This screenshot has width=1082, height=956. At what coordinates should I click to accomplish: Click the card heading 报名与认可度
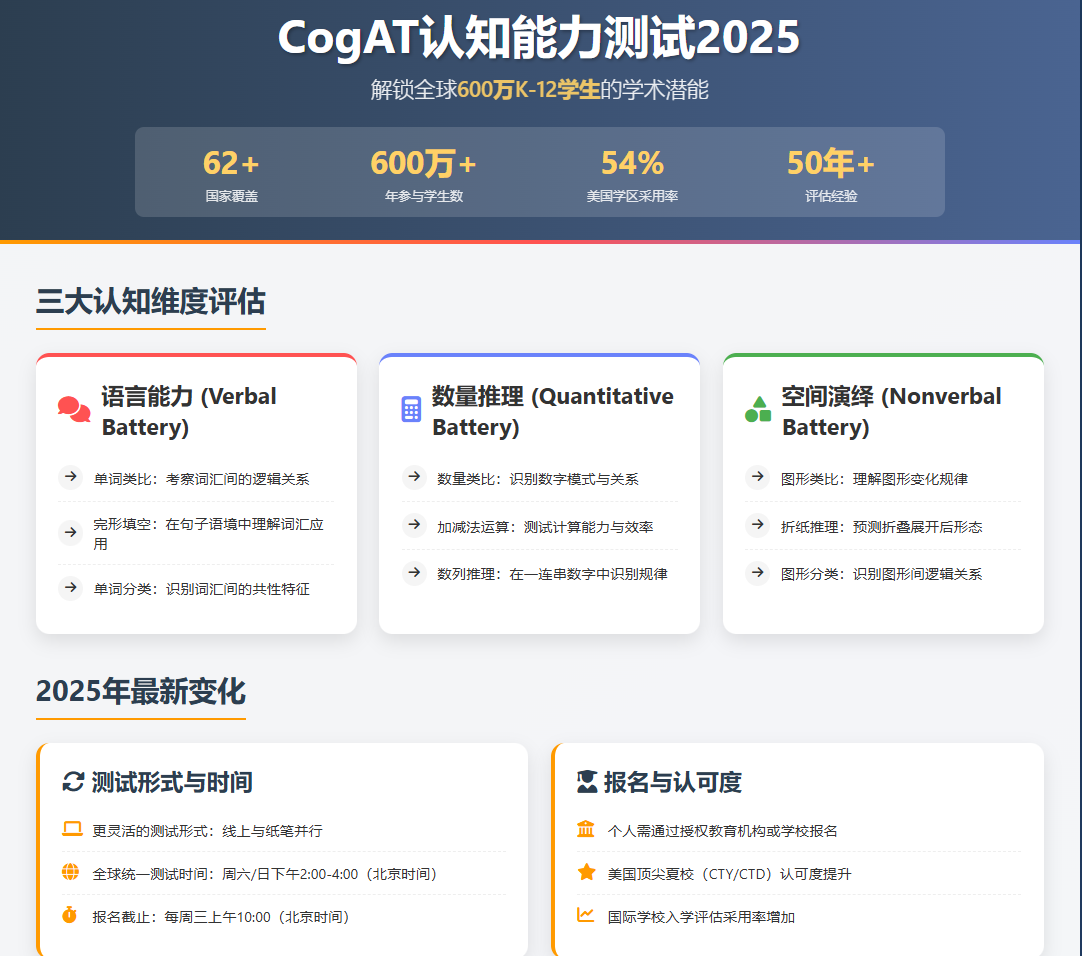[x=673, y=782]
